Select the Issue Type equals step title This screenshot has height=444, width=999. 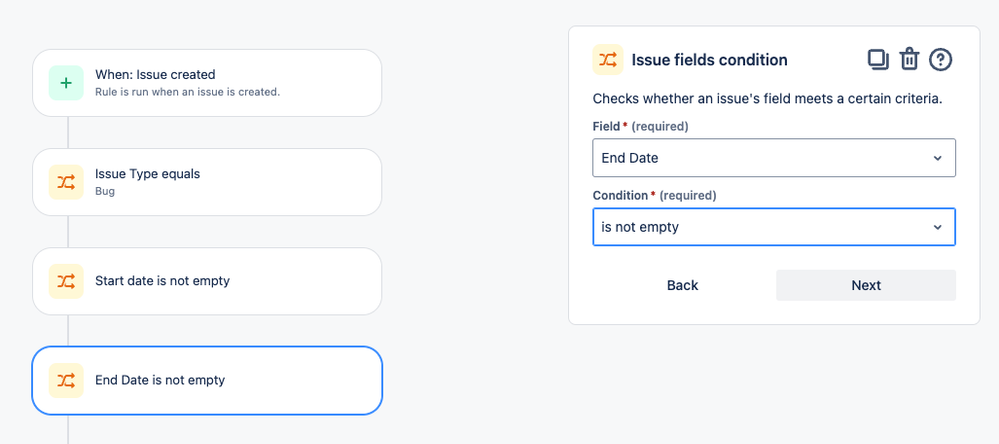tap(147, 174)
